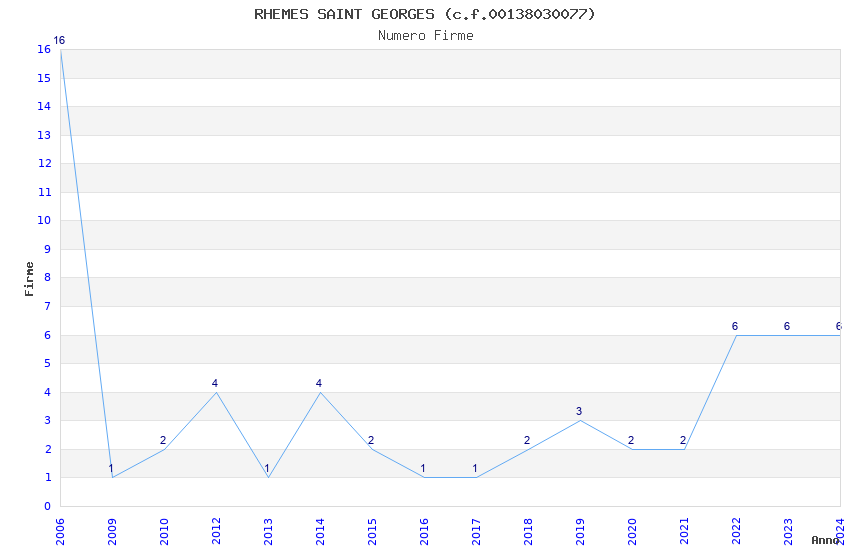Click y-axis tick label 3
Viewport: 850px width, 550px height.
(x=48, y=420)
